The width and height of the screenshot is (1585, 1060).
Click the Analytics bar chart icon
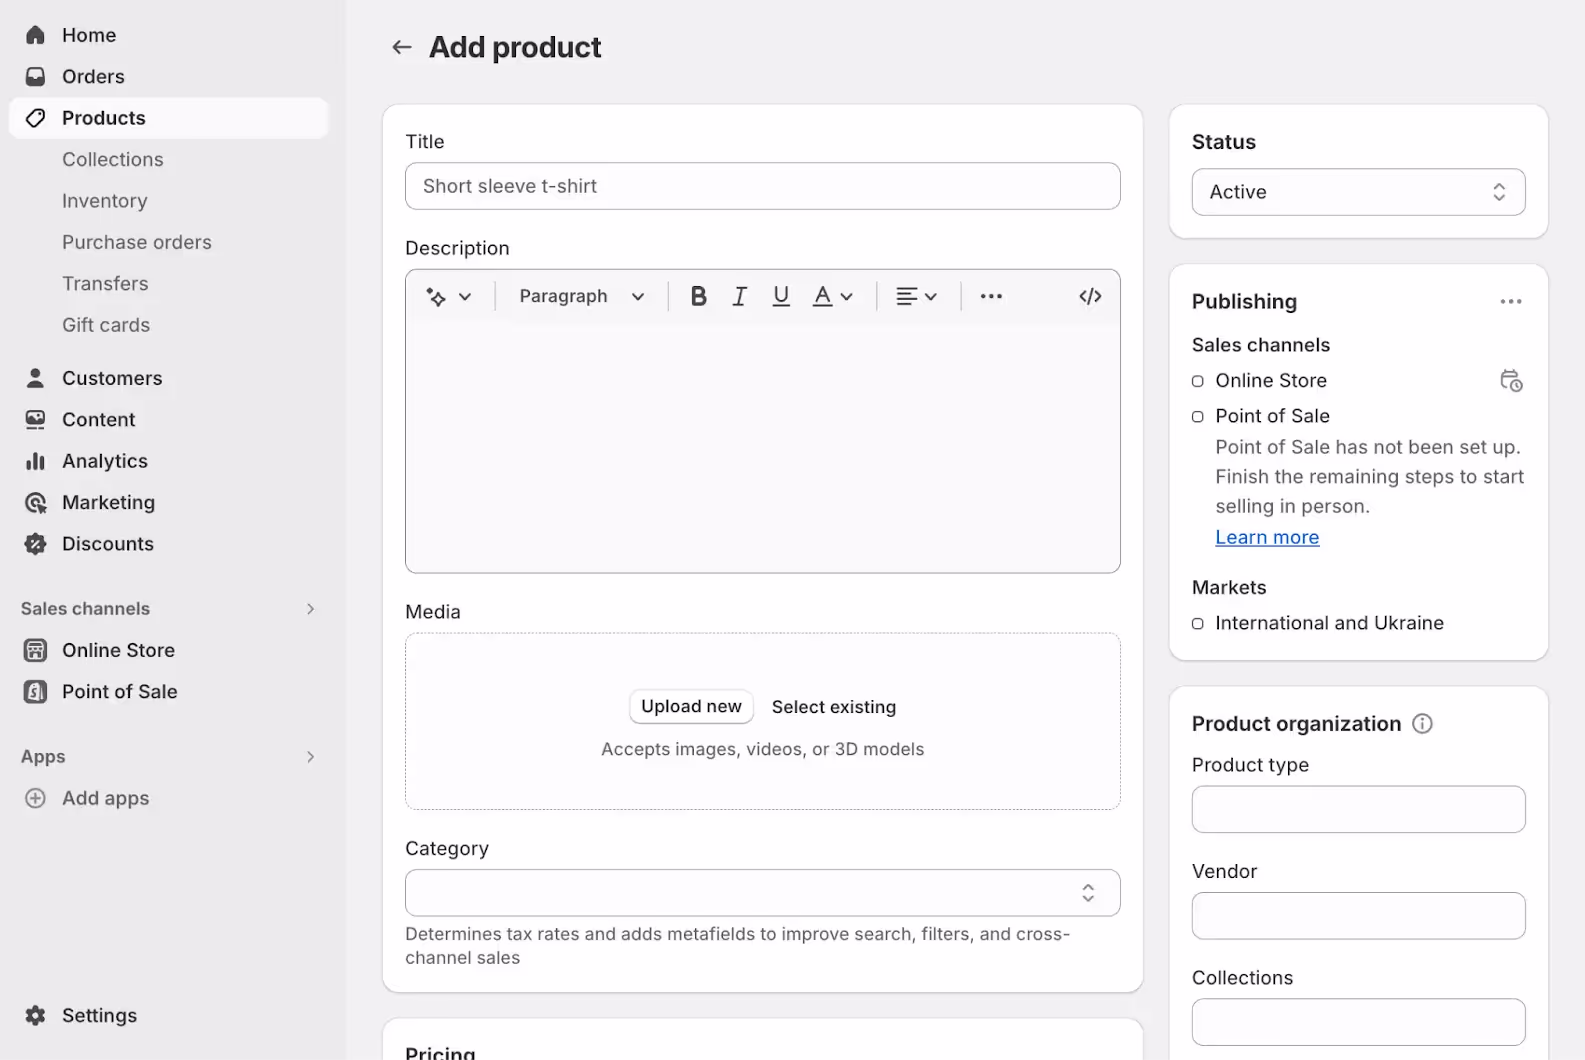35,461
